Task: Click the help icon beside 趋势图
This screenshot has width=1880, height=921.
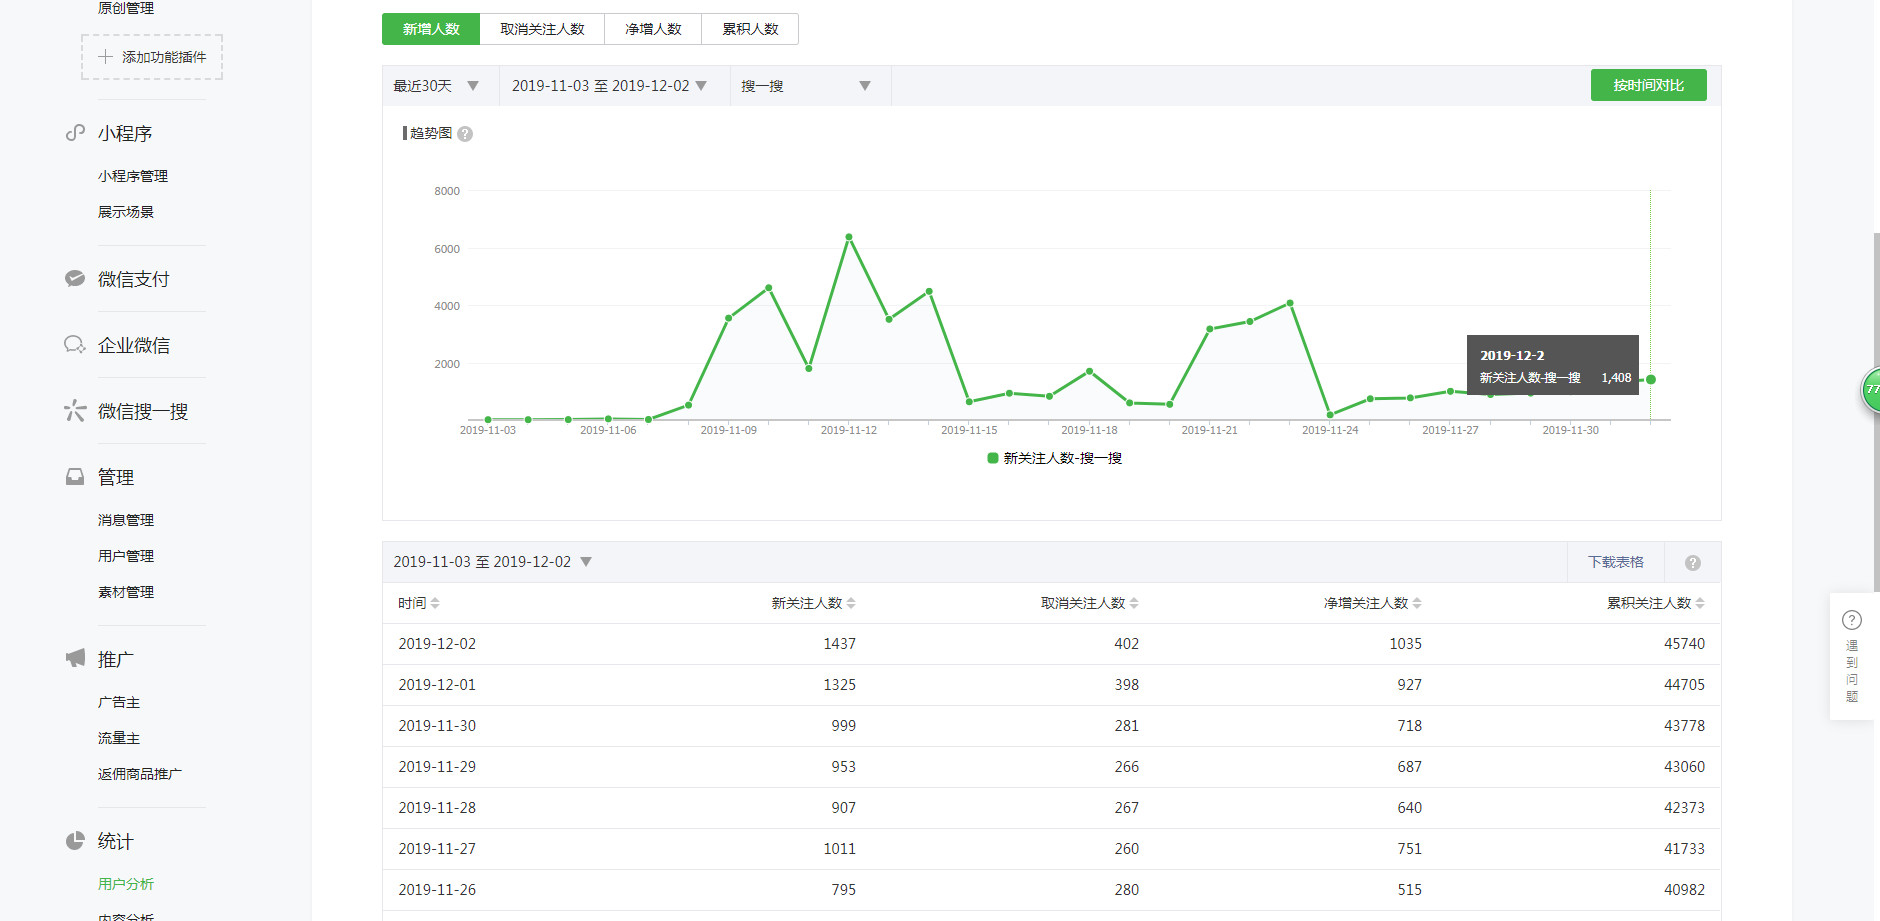Action: click(x=465, y=134)
